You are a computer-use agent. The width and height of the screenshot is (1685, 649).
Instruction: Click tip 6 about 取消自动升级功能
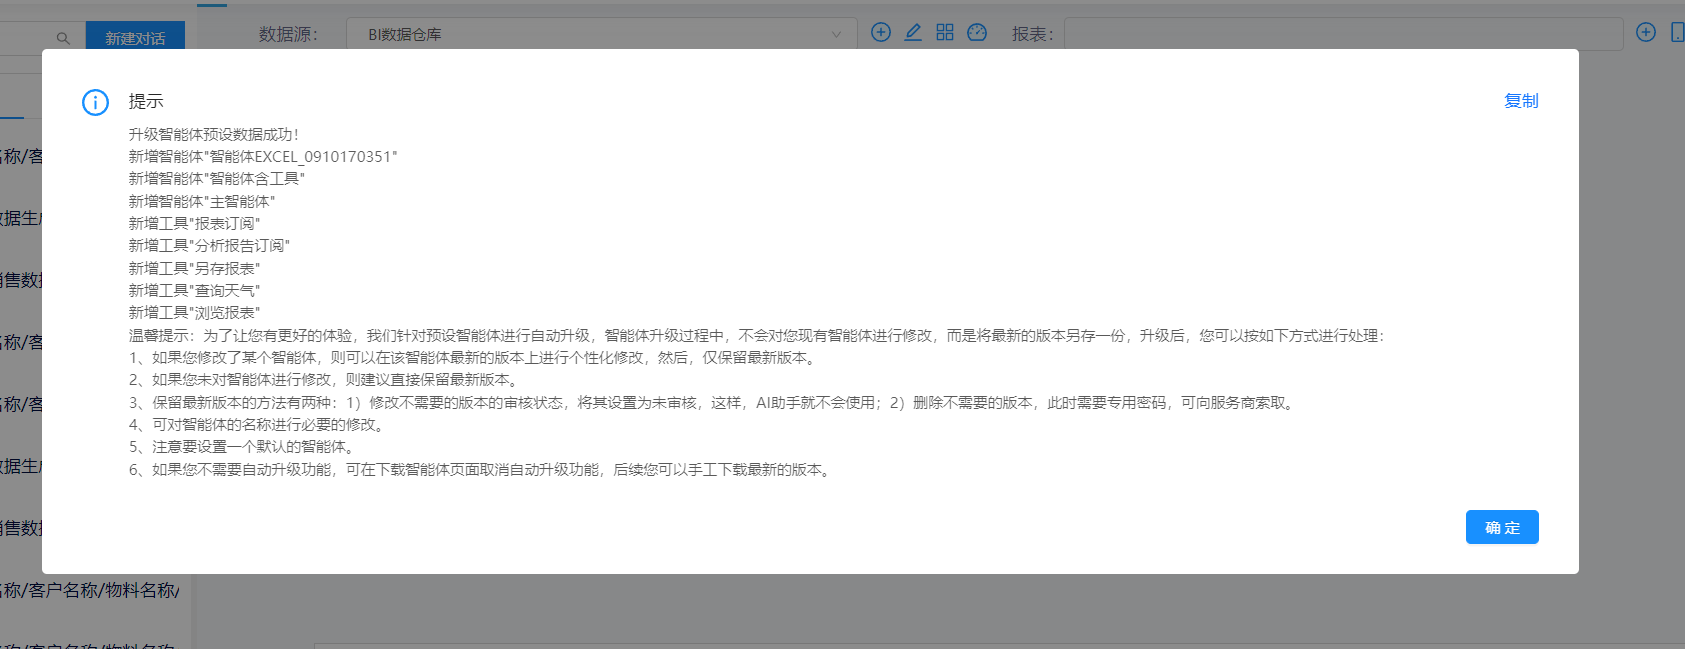[482, 469]
